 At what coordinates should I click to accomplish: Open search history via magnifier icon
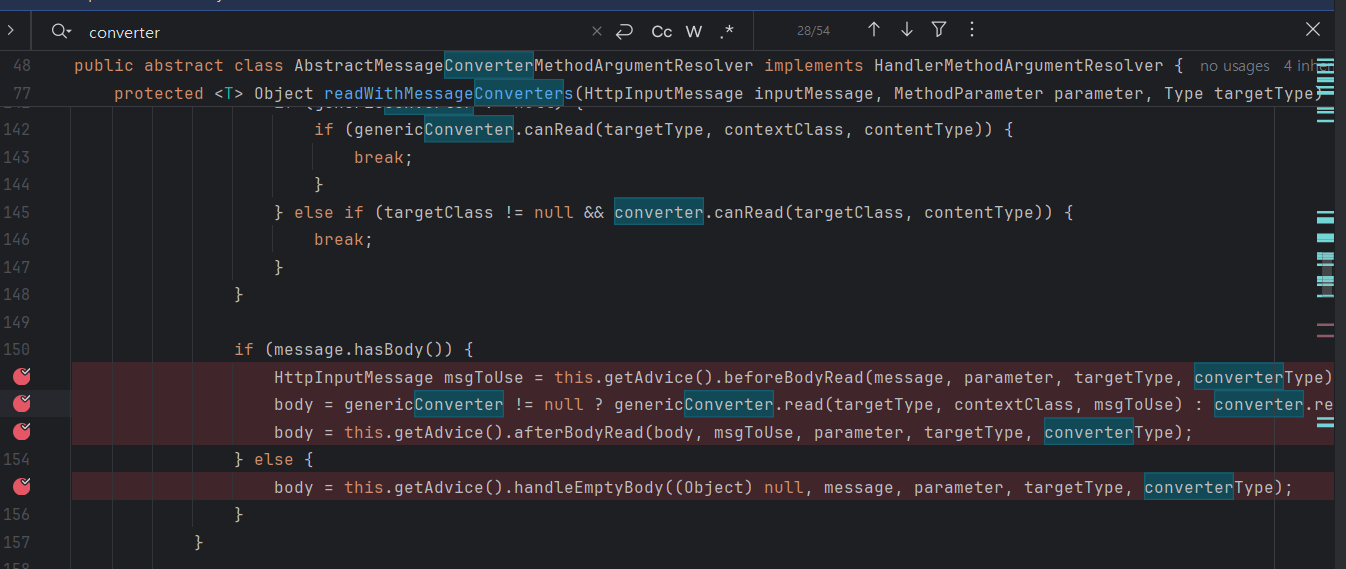click(60, 31)
